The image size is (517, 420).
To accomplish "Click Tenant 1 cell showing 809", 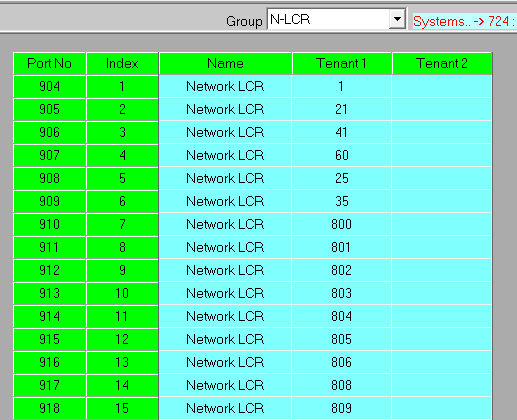I will [342, 408].
